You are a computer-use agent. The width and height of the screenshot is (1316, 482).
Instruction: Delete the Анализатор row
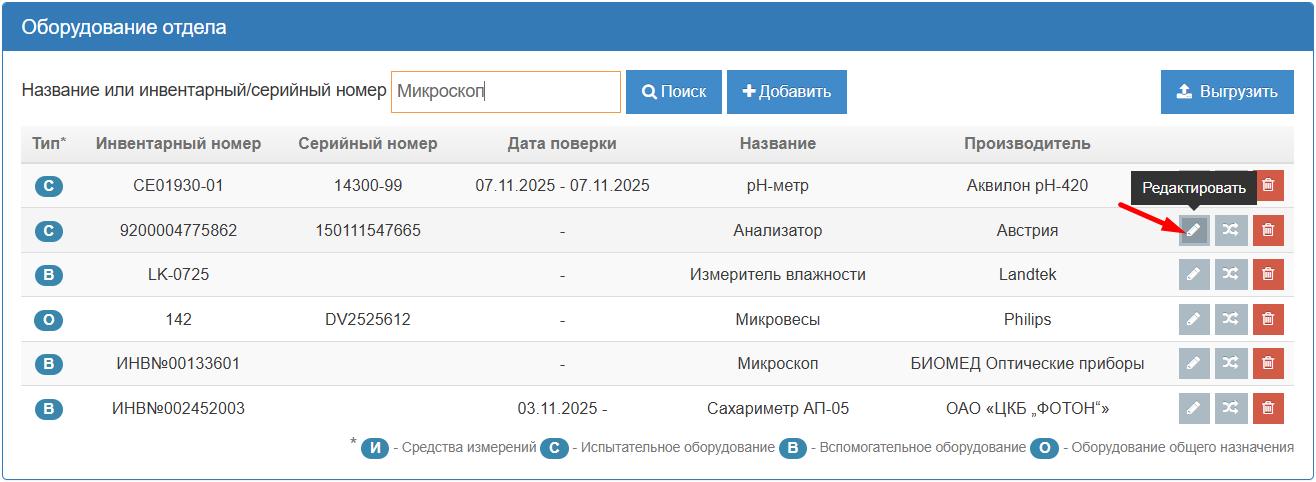(x=1268, y=230)
